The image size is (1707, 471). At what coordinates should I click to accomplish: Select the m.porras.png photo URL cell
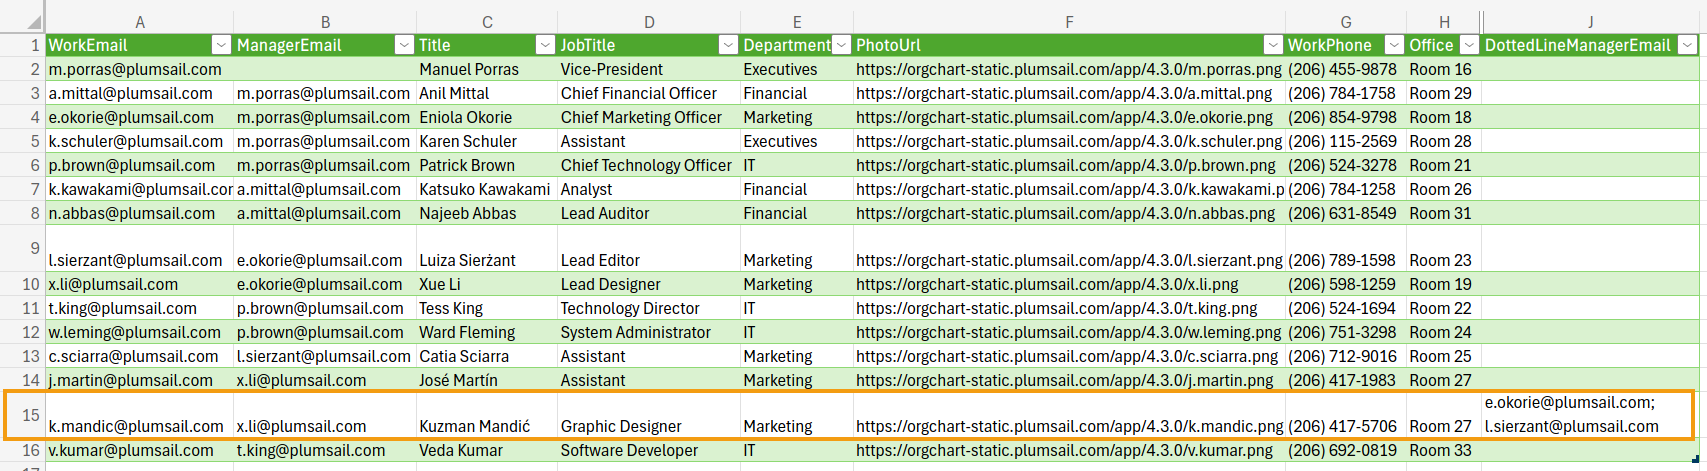click(x=1069, y=69)
